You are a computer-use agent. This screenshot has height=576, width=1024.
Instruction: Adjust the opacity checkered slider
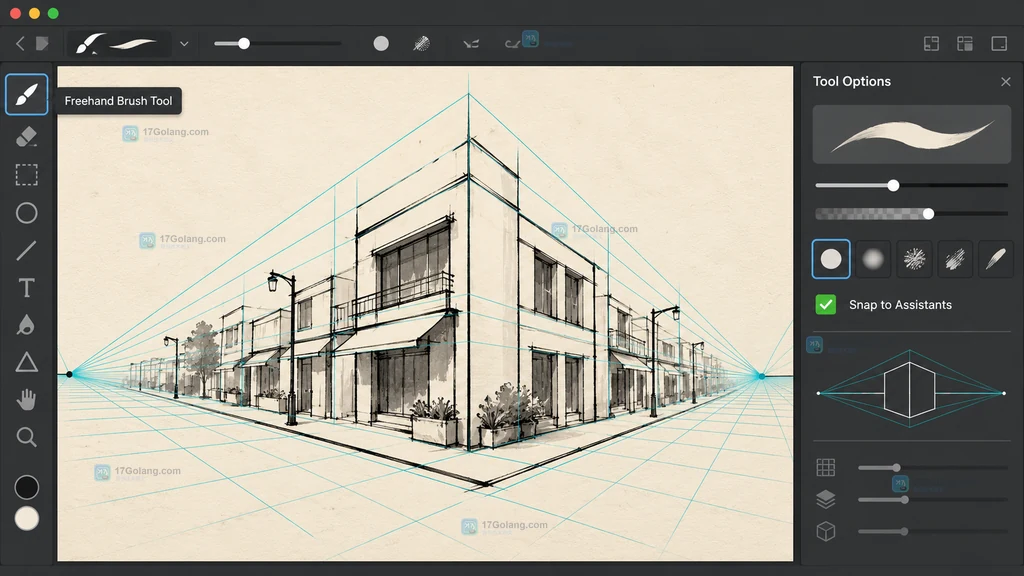912,214
